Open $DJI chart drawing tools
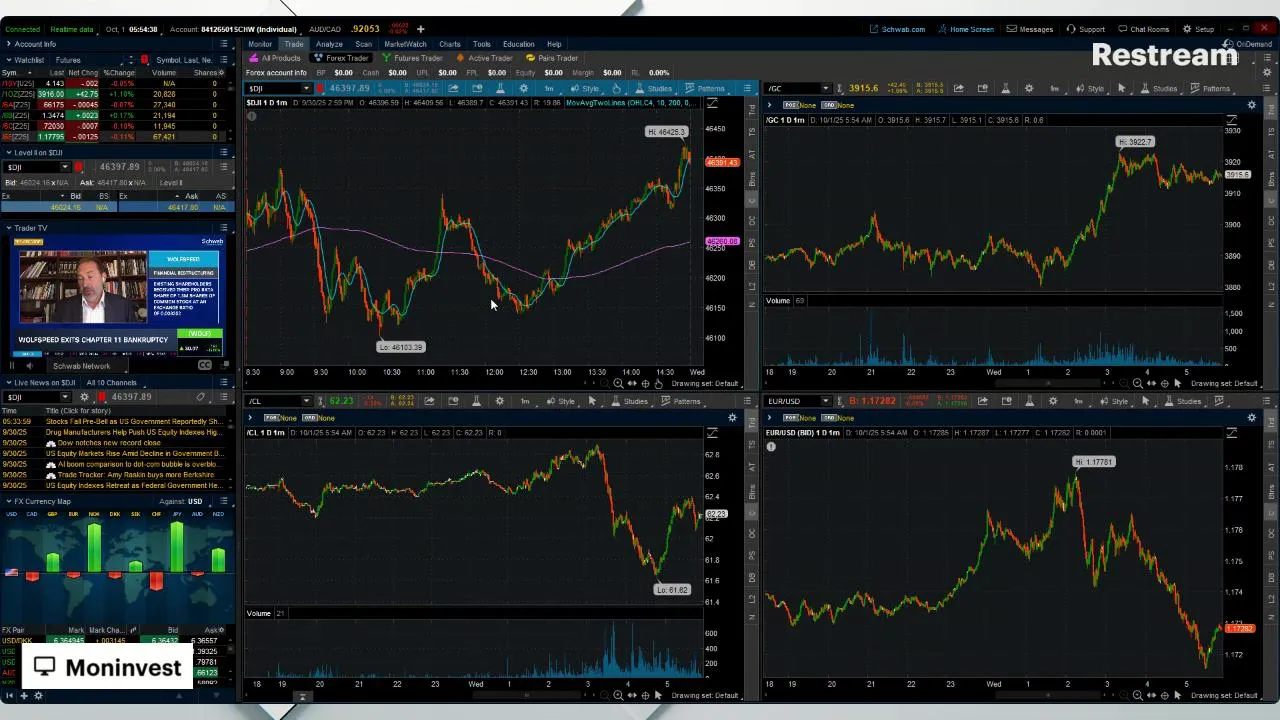The width and height of the screenshot is (1280, 720). pos(616,89)
